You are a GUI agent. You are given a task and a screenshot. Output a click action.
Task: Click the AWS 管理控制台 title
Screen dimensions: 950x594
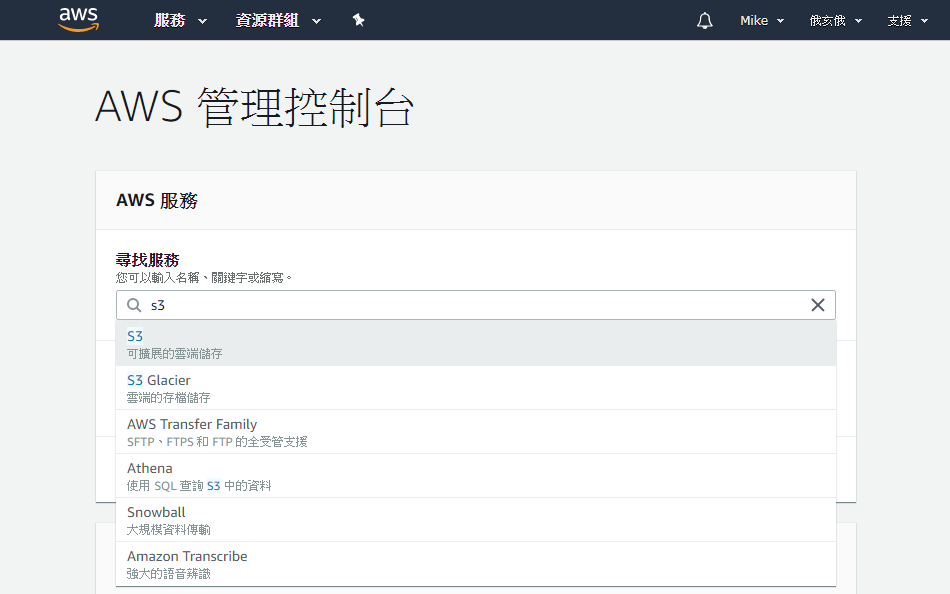tap(254, 107)
